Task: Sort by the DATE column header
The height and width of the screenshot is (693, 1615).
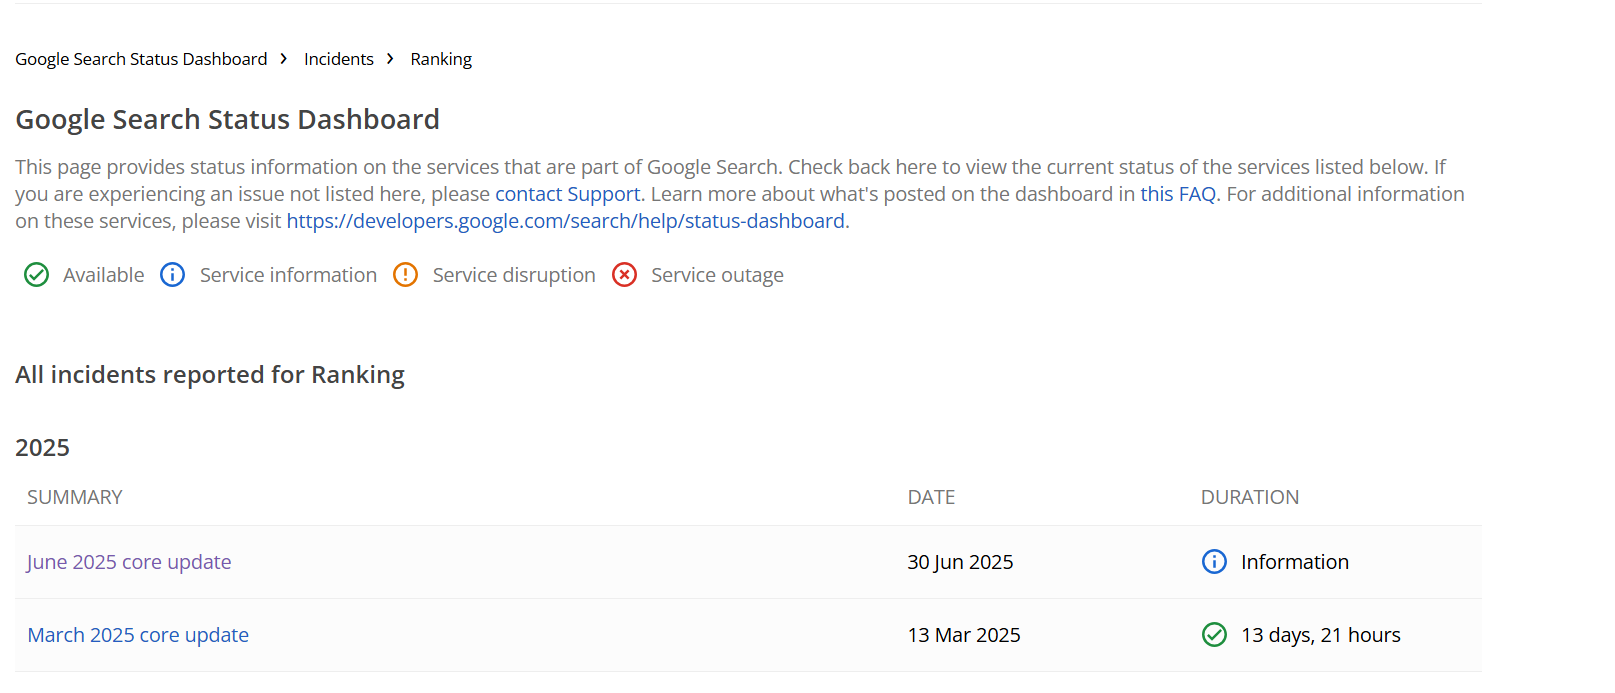Action: pos(931,496)
